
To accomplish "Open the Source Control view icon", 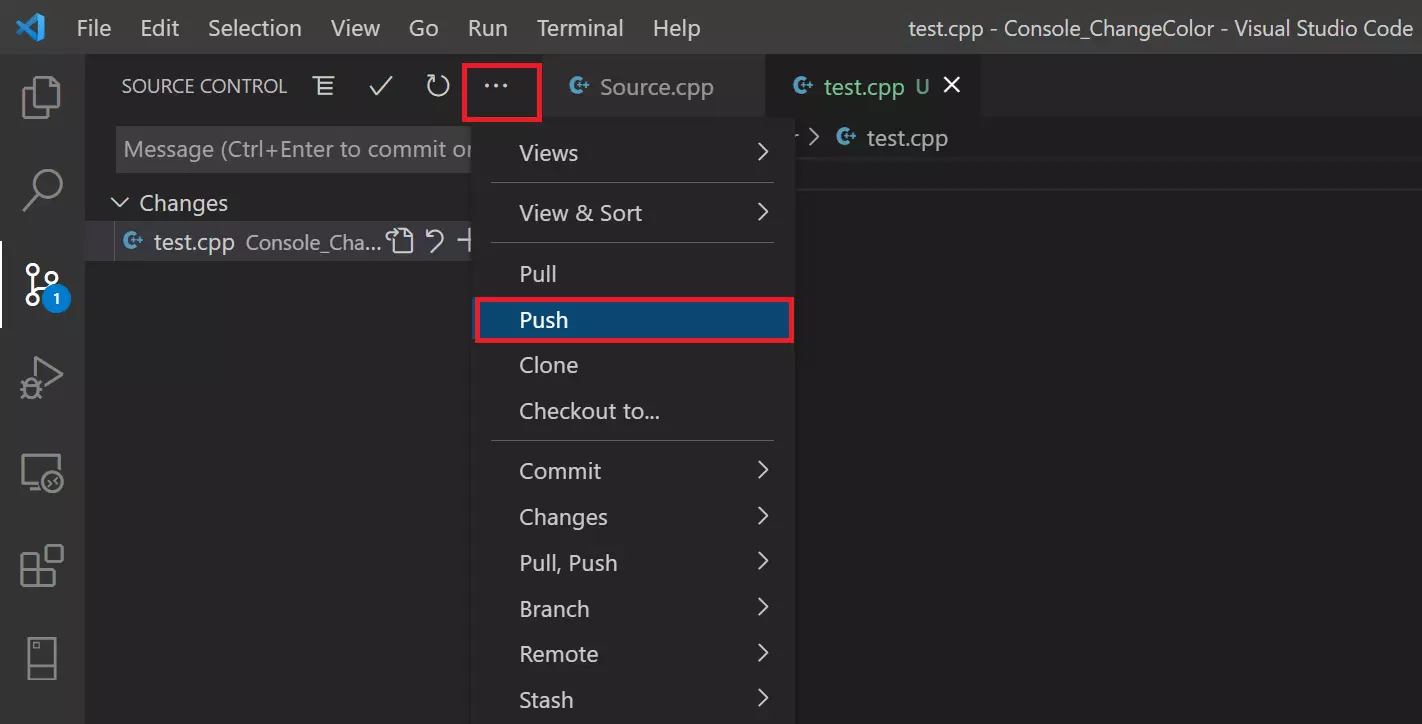I will tap(42, 285).
